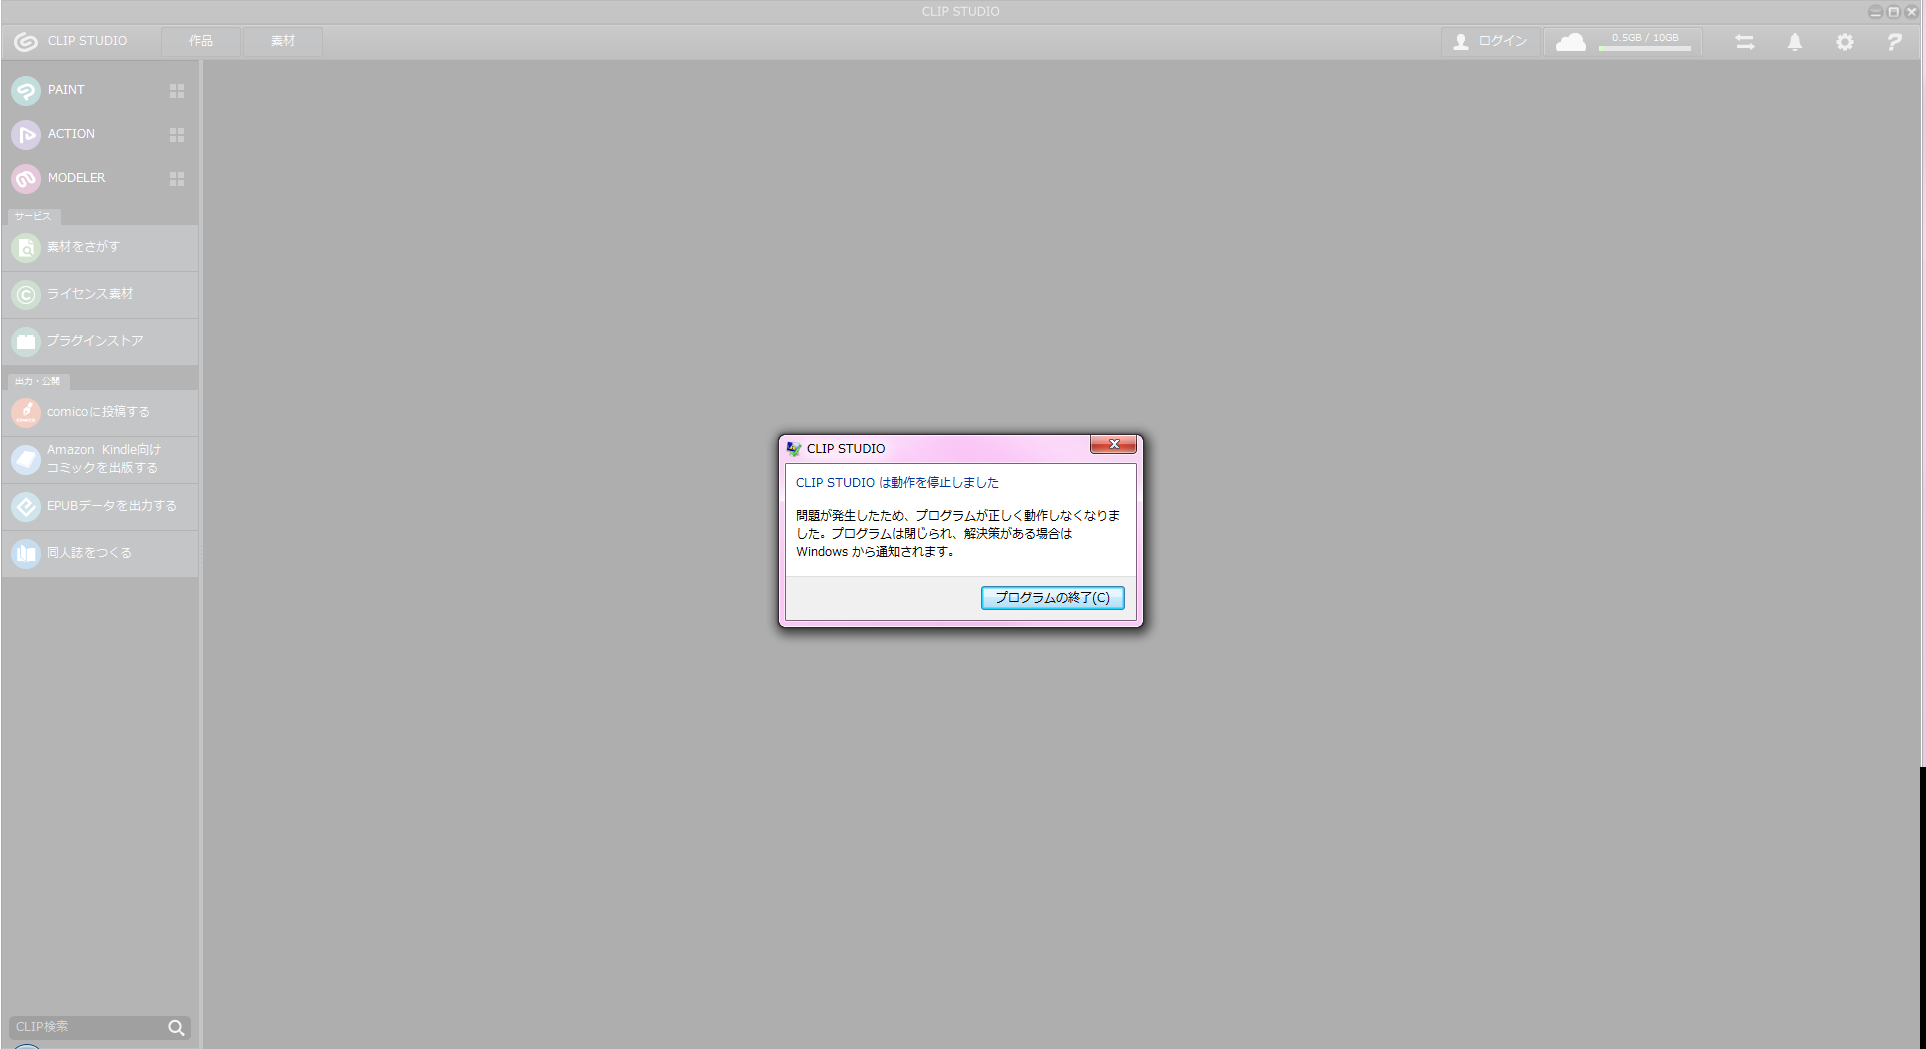Minimize the CLIP STUDIO main window
Image resolution: width=1926 pixels, height=1049 pixels.
click(1875, 12)
